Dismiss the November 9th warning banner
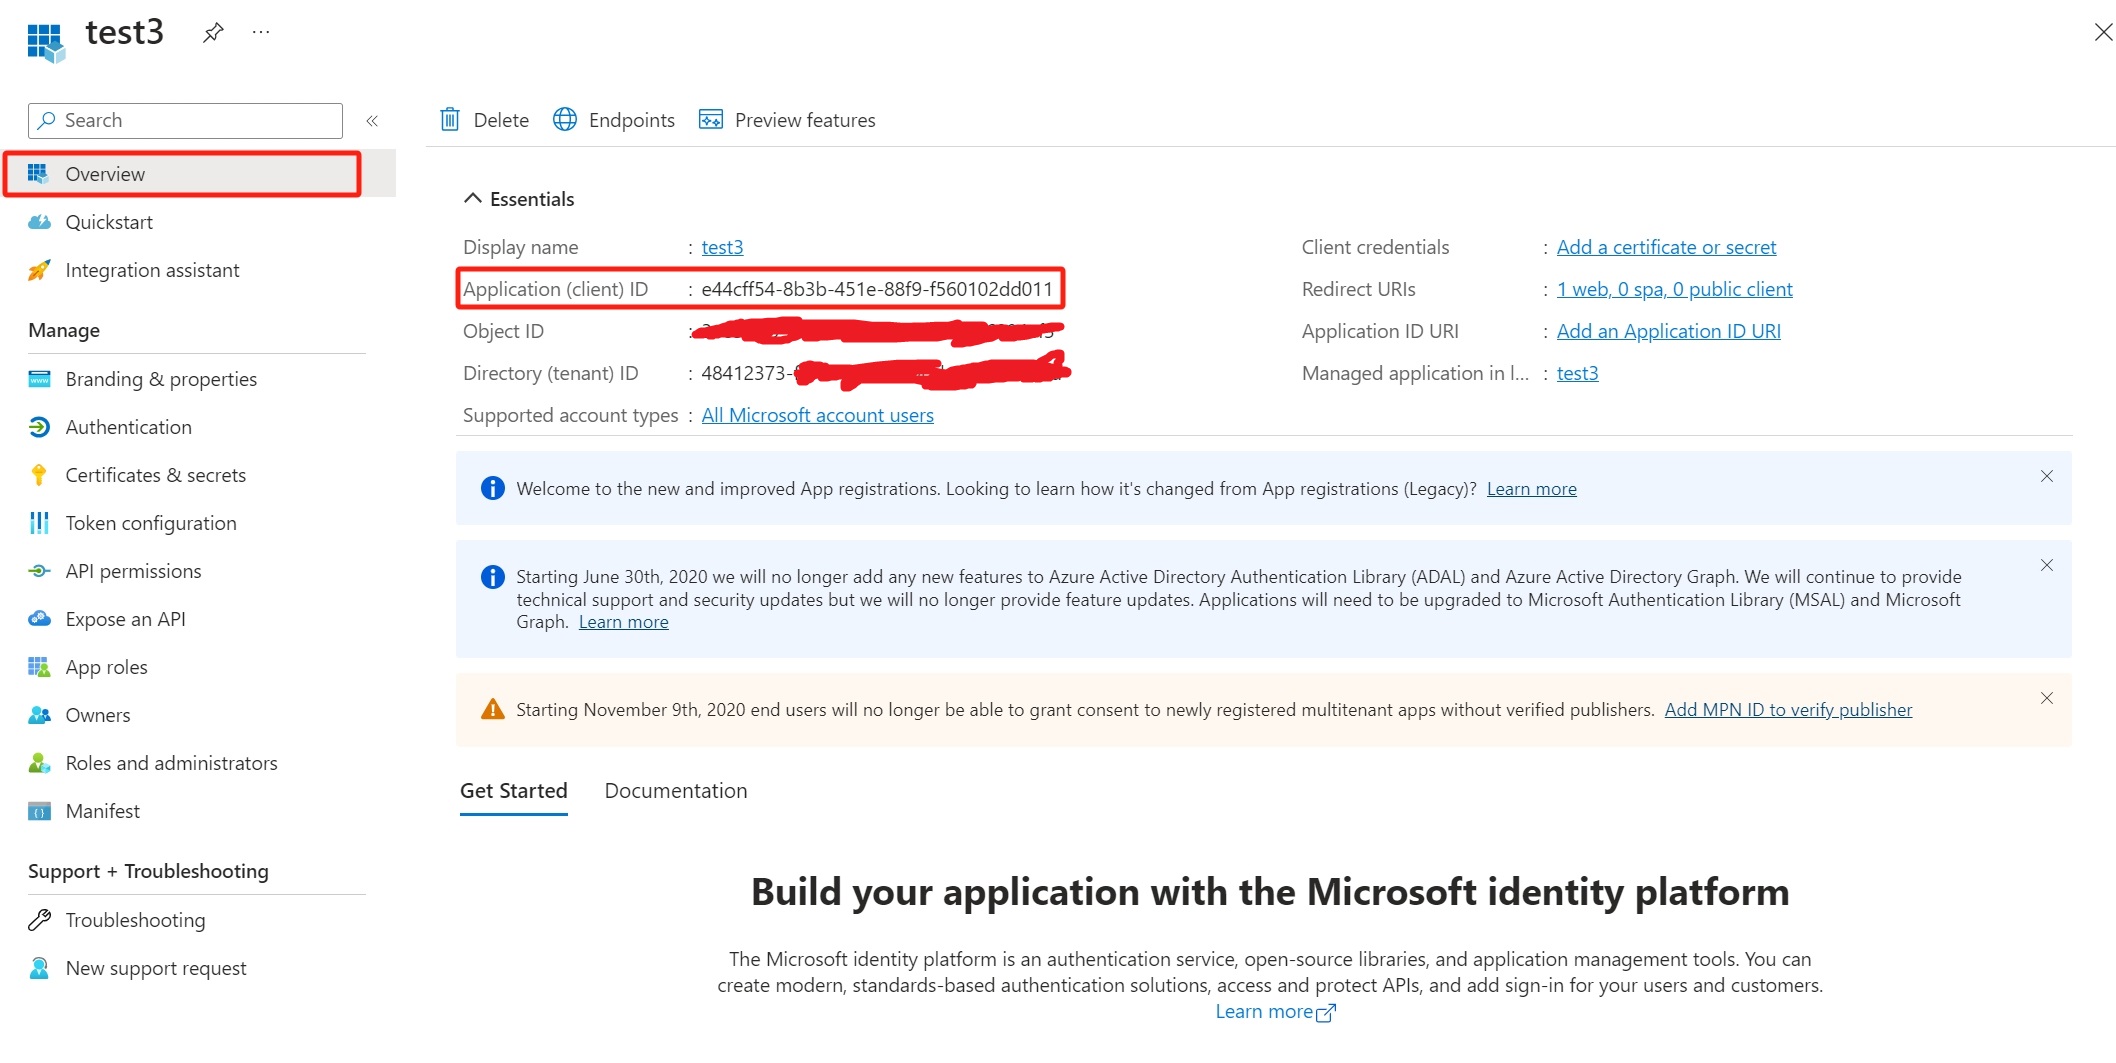The height and width of the screenshot is (1063, 2116). point(2047,698)
